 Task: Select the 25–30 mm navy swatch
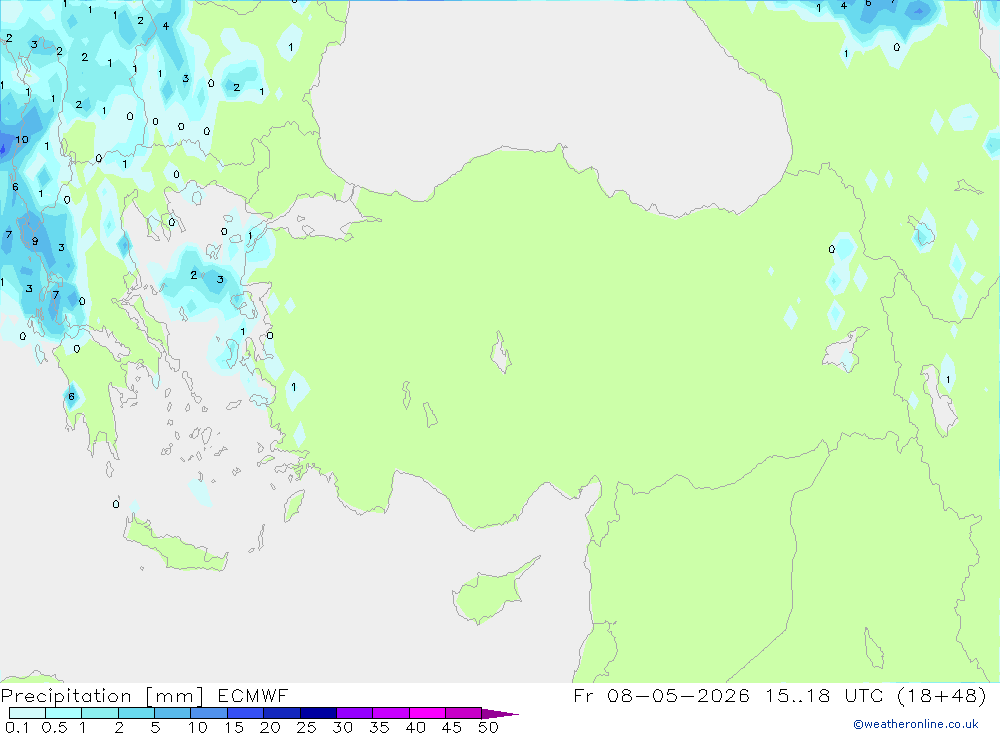(318, 713)
